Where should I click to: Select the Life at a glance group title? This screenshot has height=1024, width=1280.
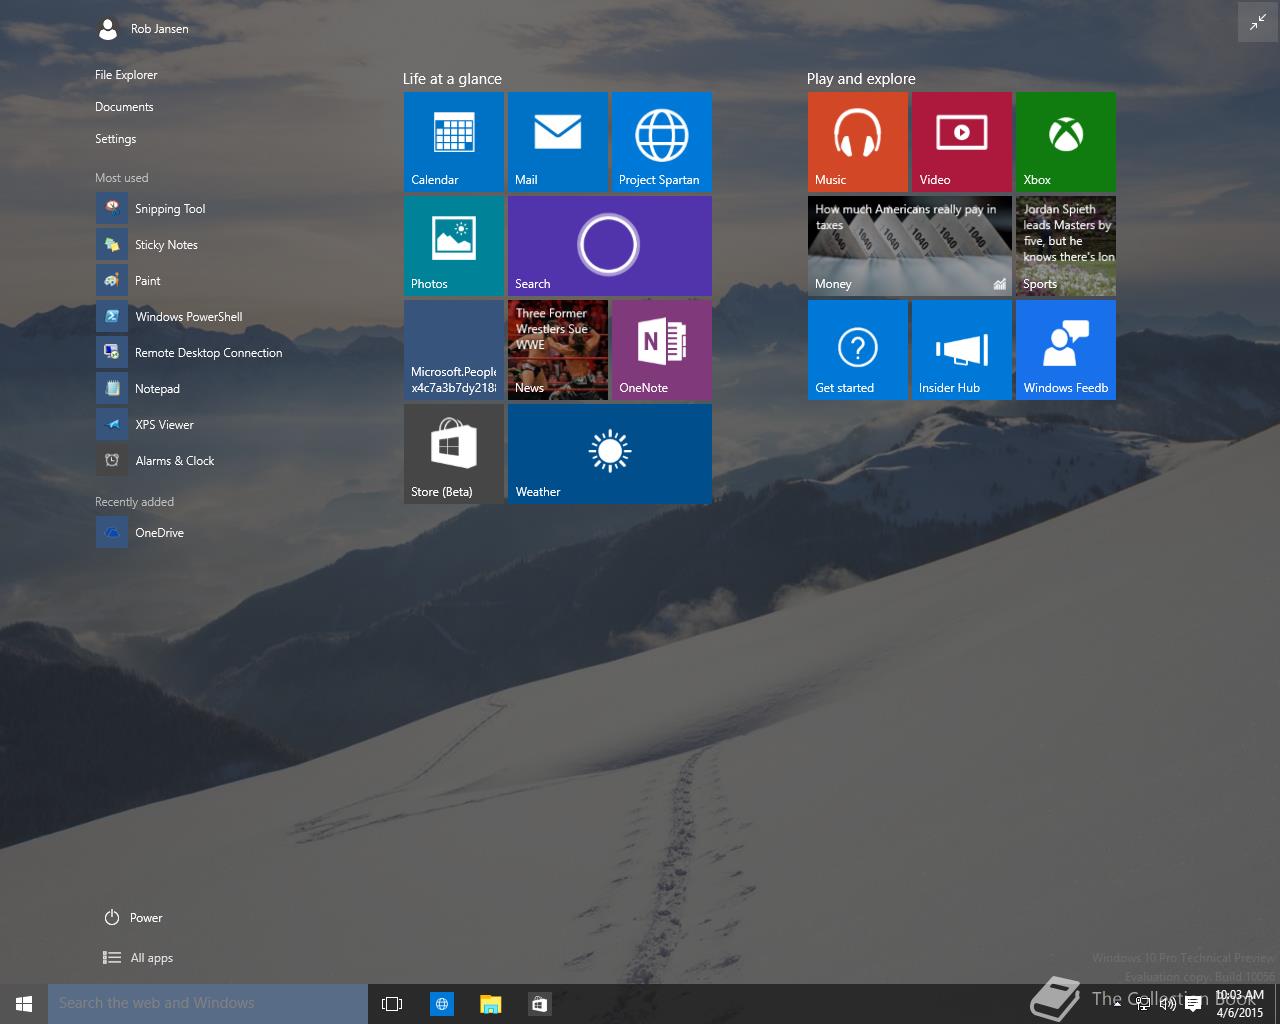coord(452,79)
